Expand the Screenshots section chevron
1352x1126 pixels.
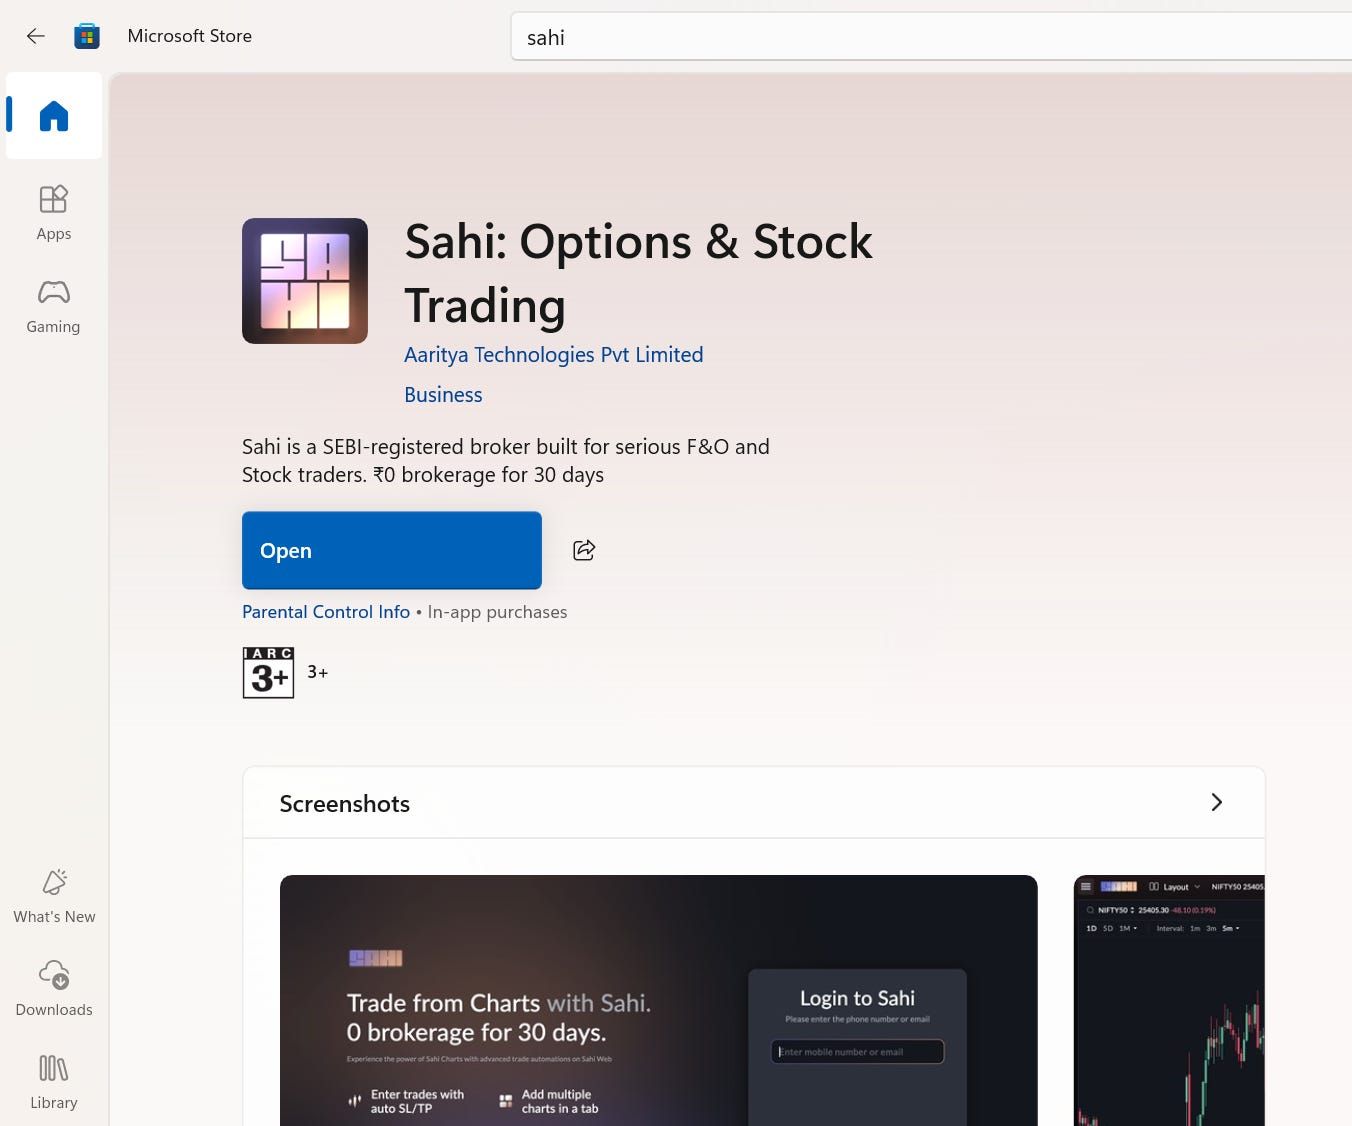(1216, 802)
